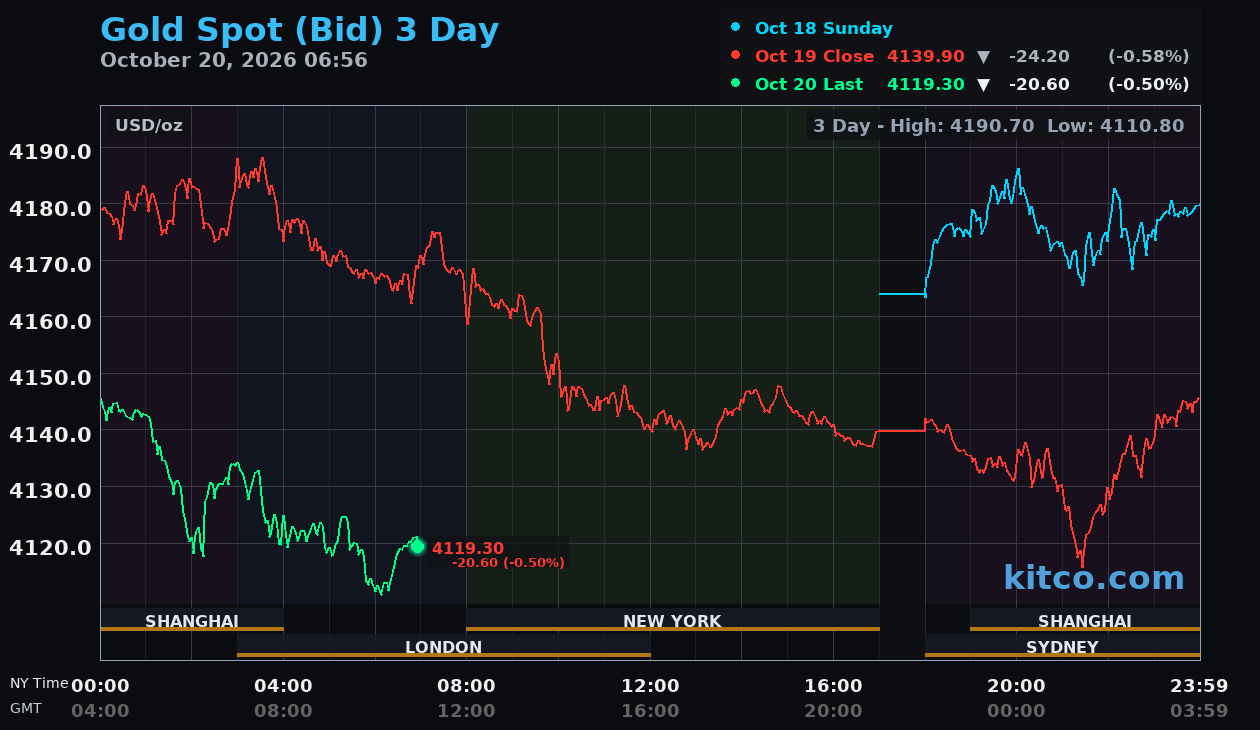This screenshot has height=730, width=1260.
Task: Click the 4130.0 y-axis label
Action: click(x=50, y=490)
